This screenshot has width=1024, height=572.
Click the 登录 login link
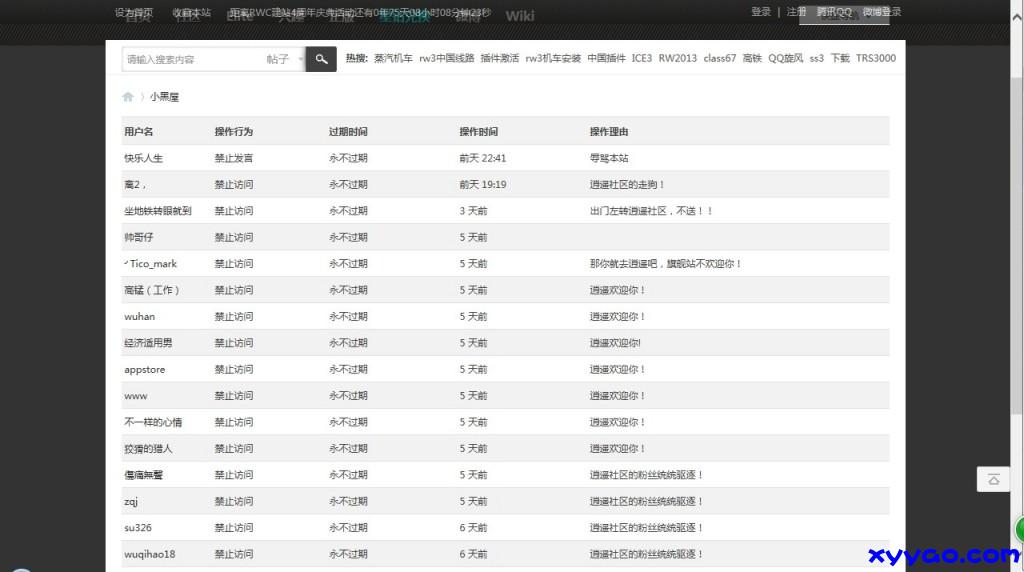click(x=761, y=12)
